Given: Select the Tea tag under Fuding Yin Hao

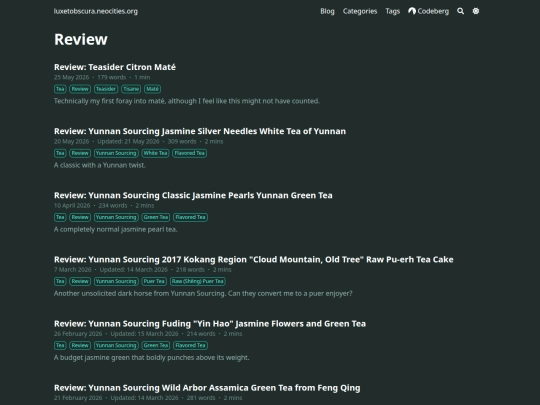Looking at the screenshot, I should click(60, 345).
